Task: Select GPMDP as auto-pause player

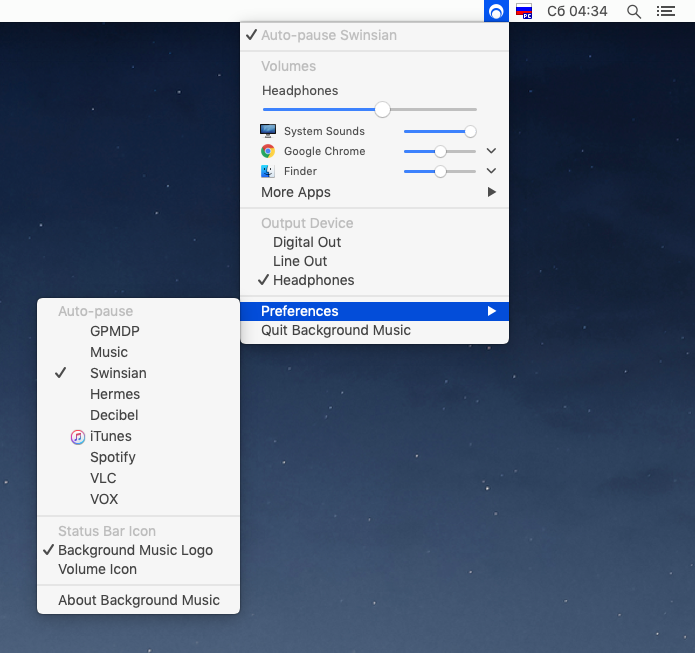Action: tap(139, 331)
